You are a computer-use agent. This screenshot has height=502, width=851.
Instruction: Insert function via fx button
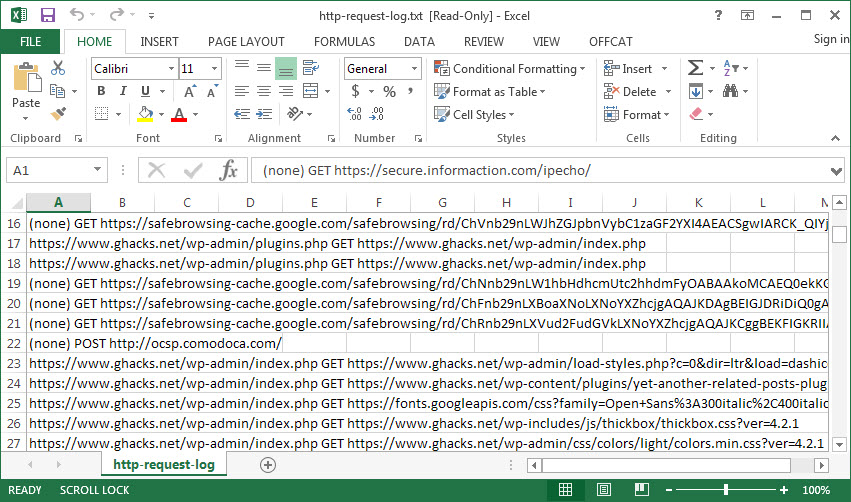tap(228, 170)
